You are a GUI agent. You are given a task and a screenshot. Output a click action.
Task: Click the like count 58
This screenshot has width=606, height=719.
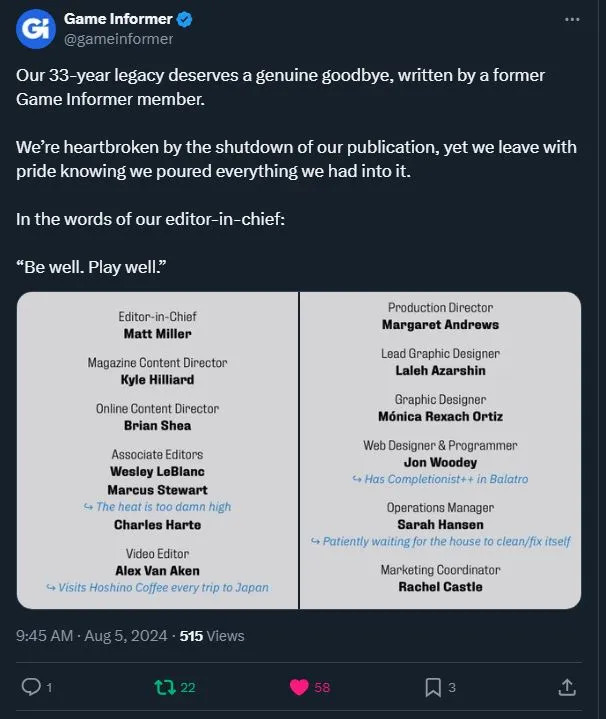click(322, 687)
